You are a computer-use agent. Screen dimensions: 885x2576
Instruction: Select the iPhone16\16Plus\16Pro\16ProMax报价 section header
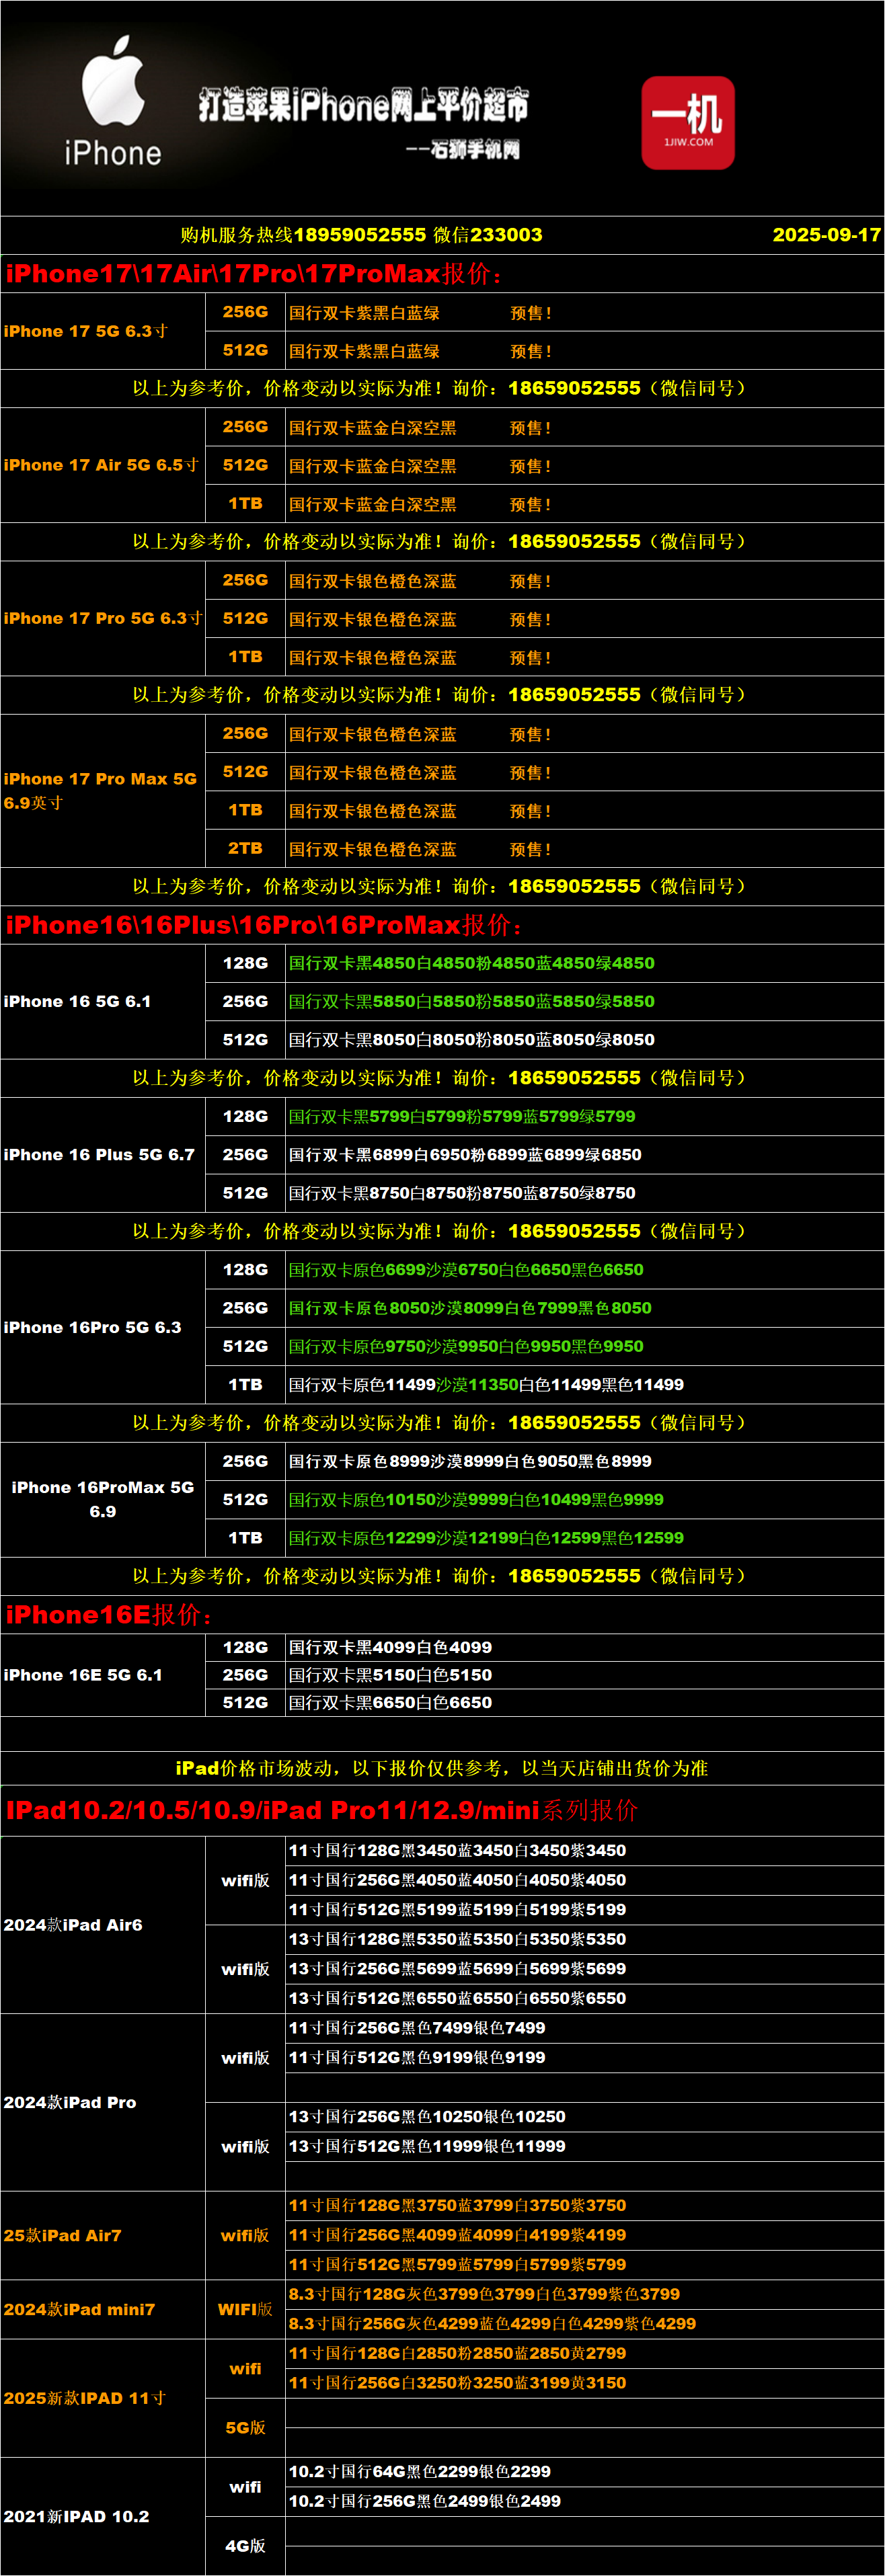(x=264, y=925)
